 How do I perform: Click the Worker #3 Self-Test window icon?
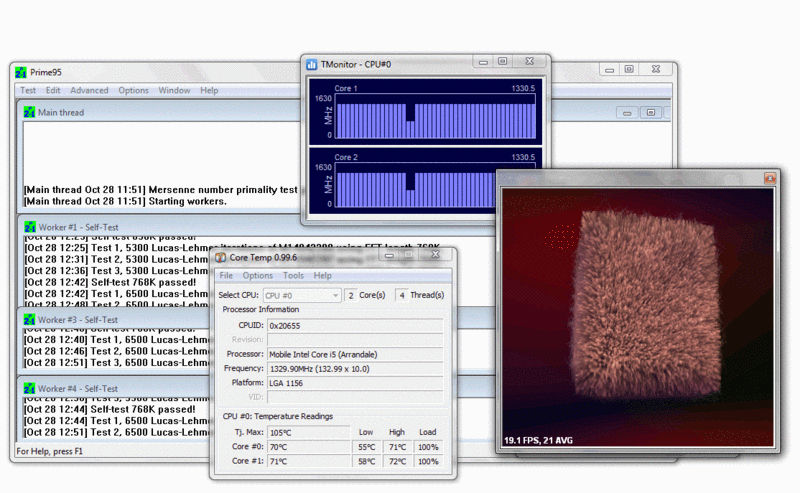click(29, 320)
